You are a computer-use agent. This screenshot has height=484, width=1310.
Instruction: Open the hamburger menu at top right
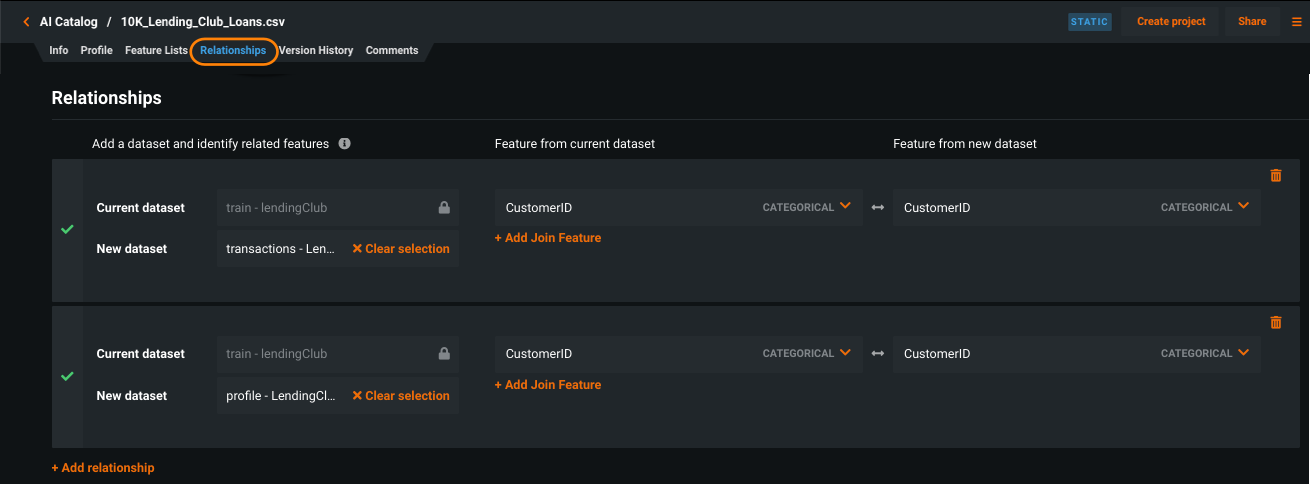click(1297, 21)
